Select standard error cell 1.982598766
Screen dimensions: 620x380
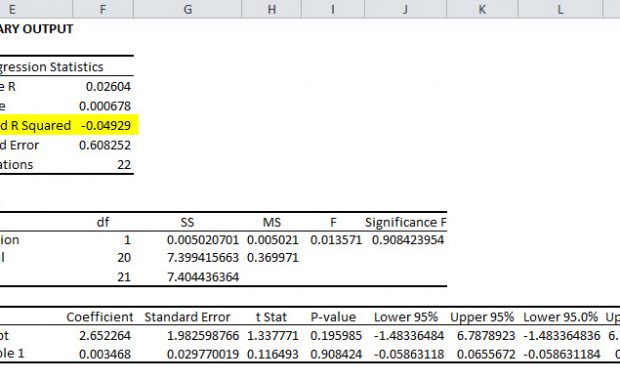click(203, 336)
